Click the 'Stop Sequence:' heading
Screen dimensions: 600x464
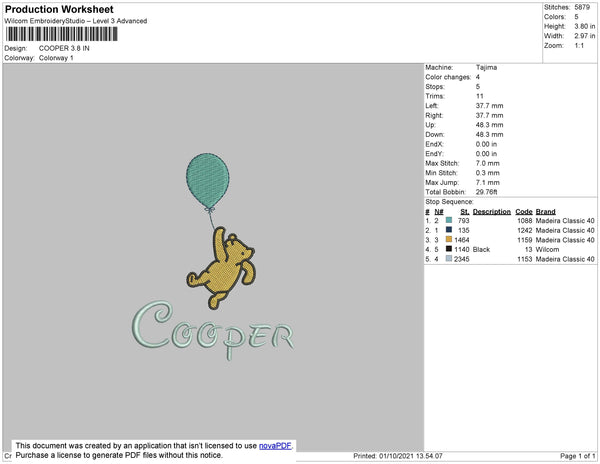[450, 202]
